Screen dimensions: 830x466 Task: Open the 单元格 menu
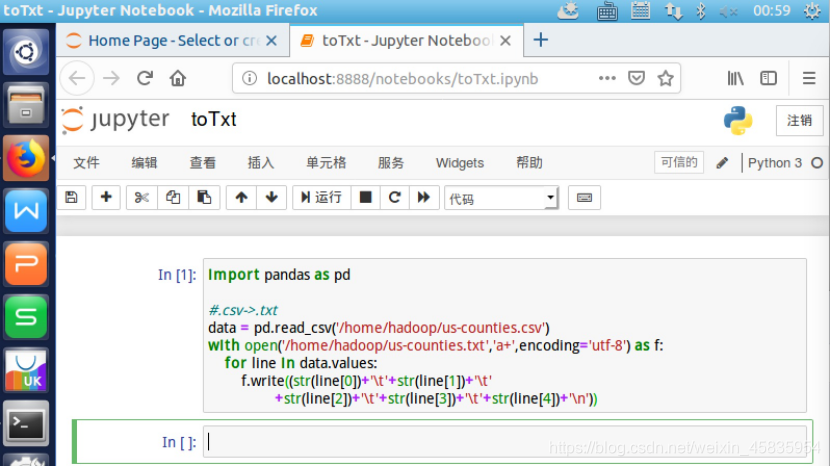(326, 163)
